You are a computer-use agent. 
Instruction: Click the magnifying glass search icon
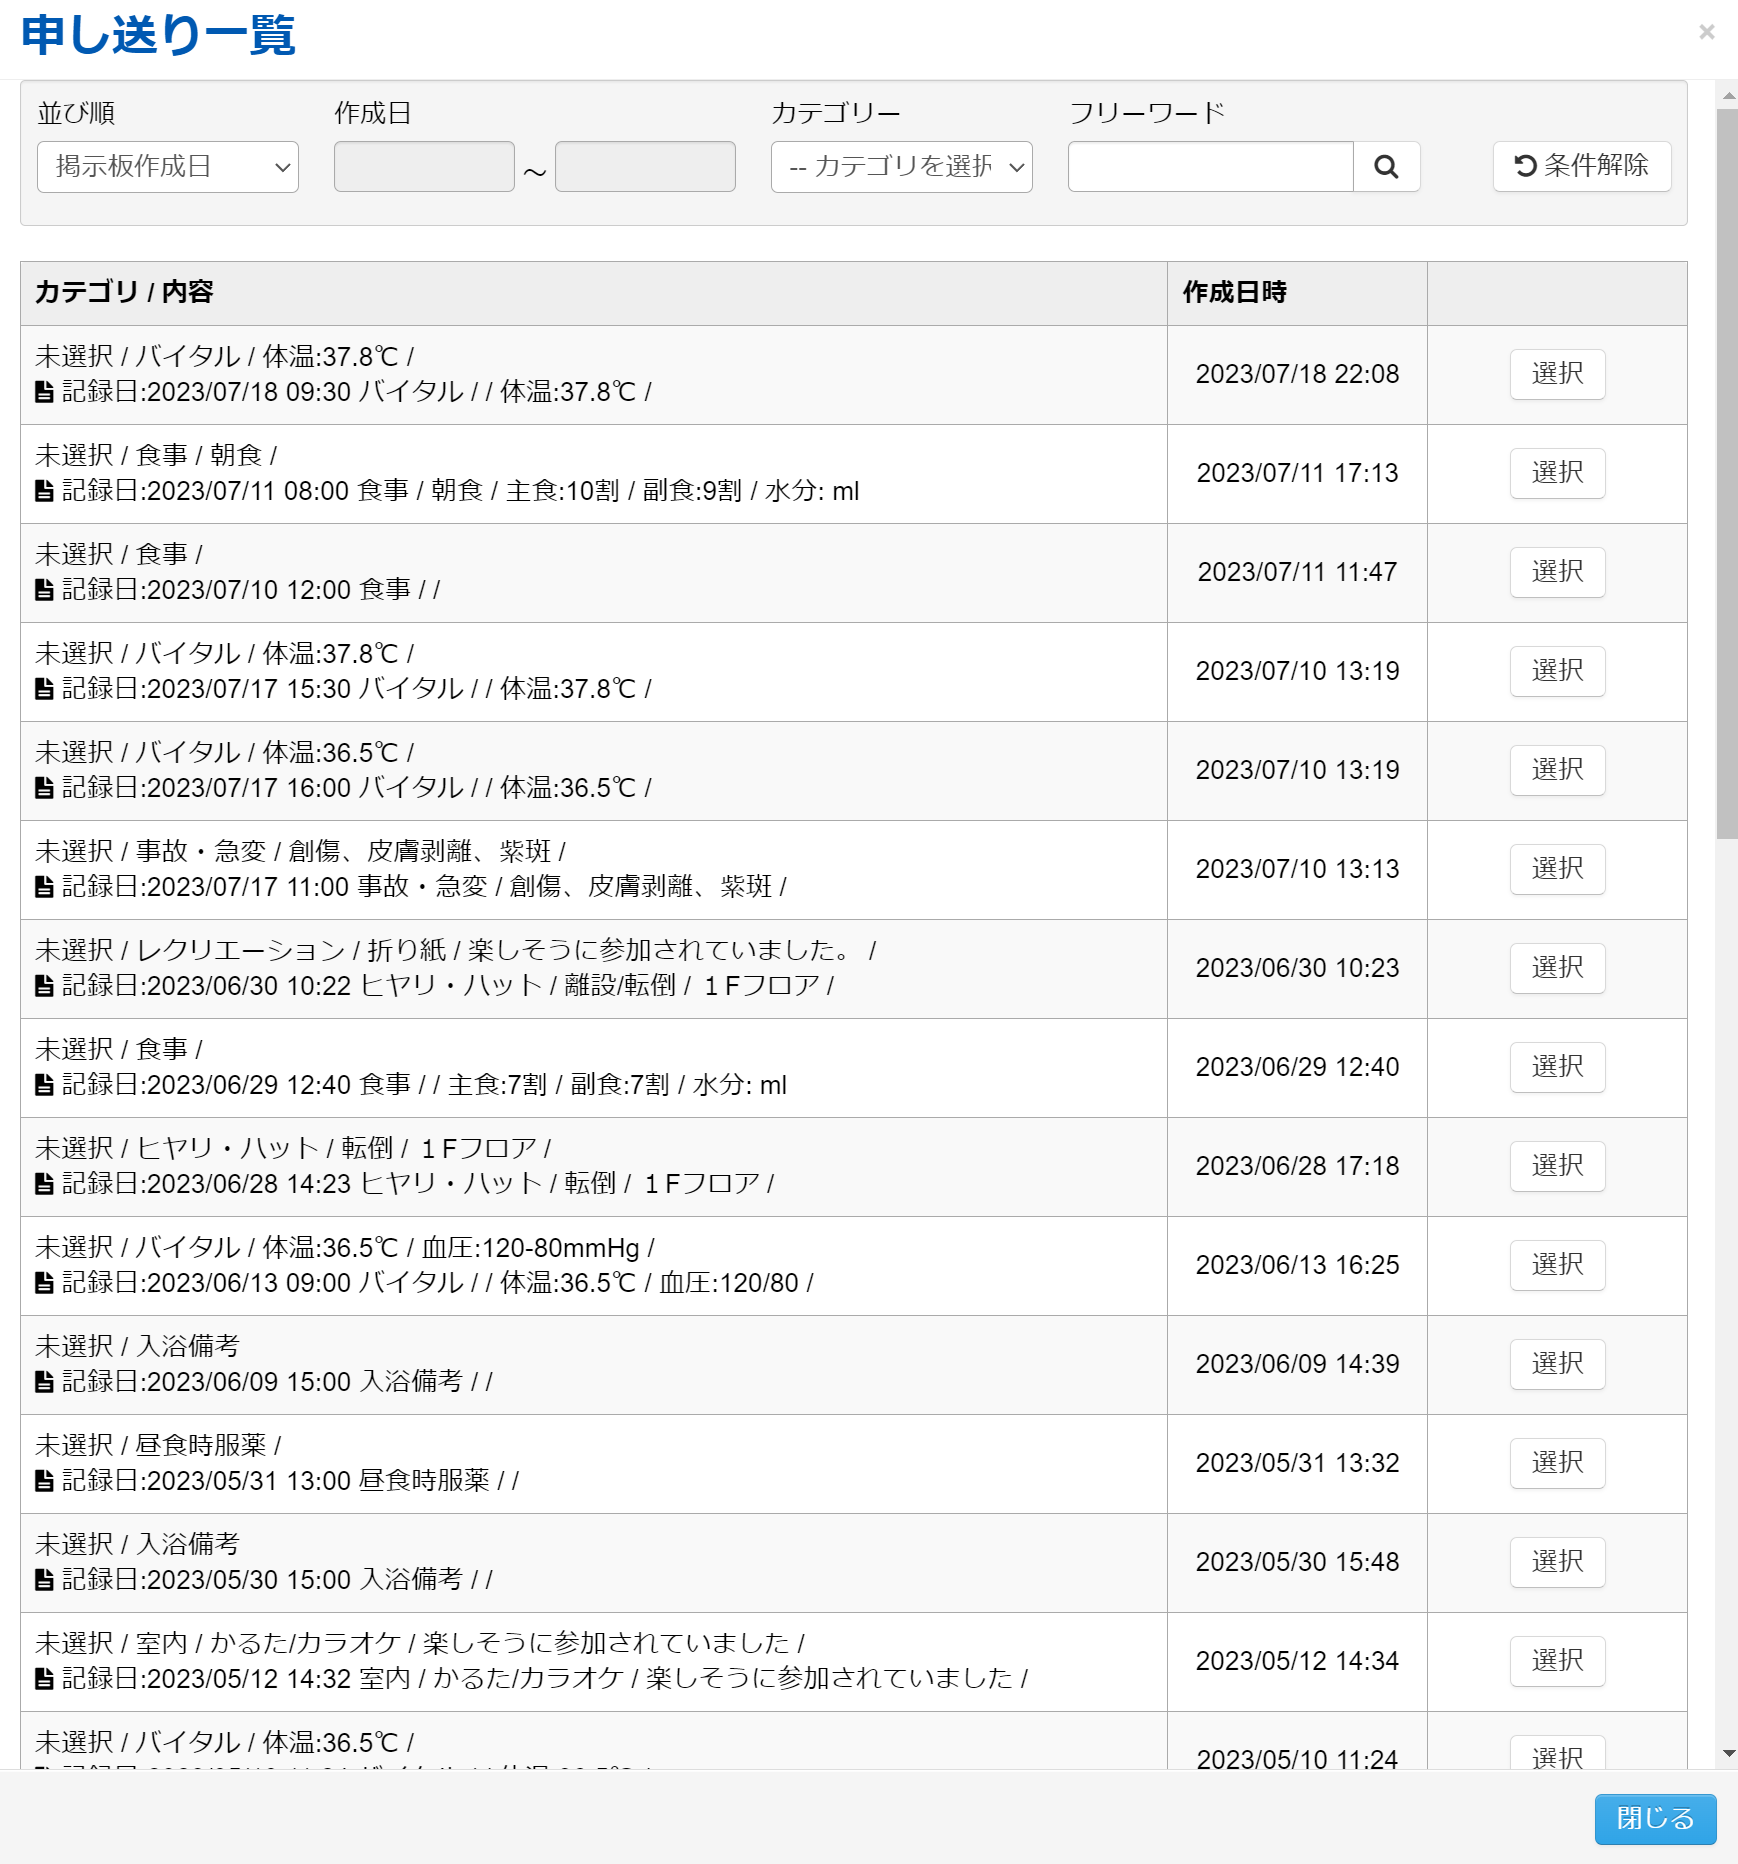(x=1386, y=167)
